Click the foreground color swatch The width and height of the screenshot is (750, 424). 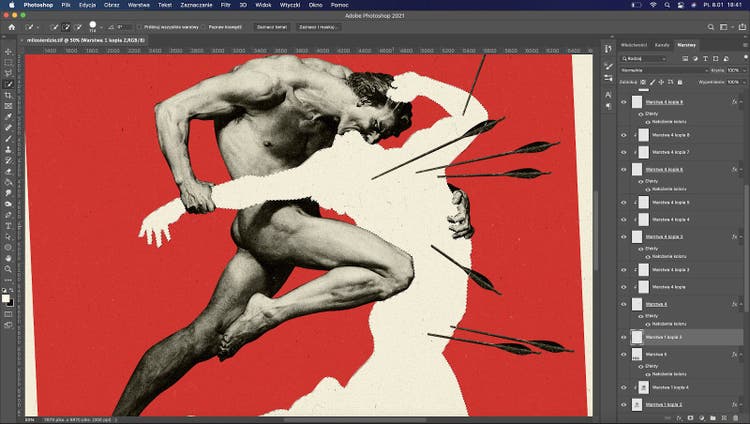coord(6,299)
